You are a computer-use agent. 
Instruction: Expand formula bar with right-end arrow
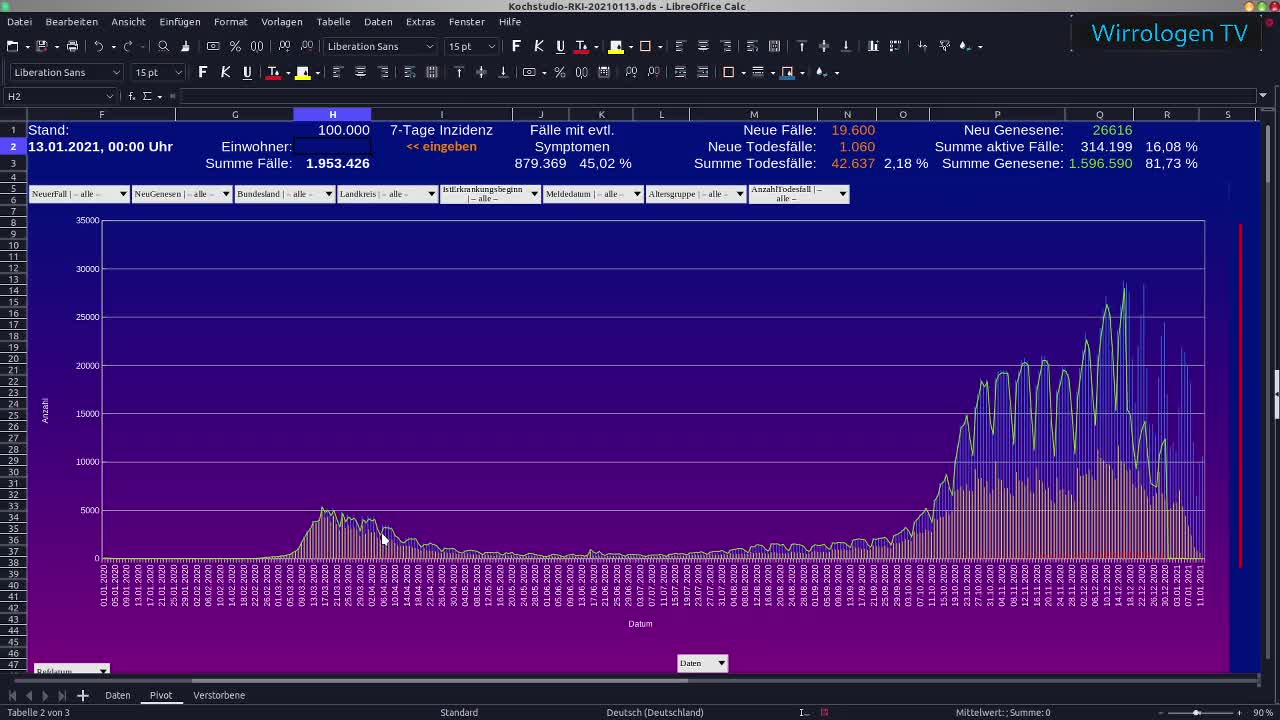tap(1263, 96)
